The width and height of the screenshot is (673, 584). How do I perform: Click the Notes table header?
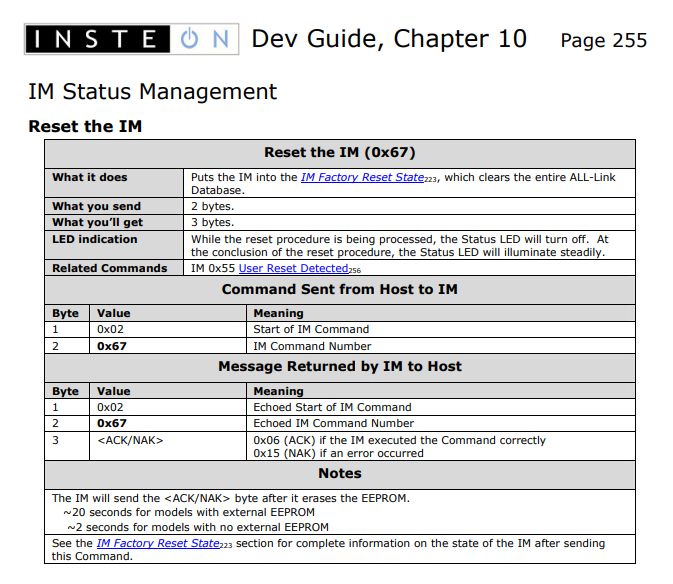pyautogui.click(x=340, y=474)
